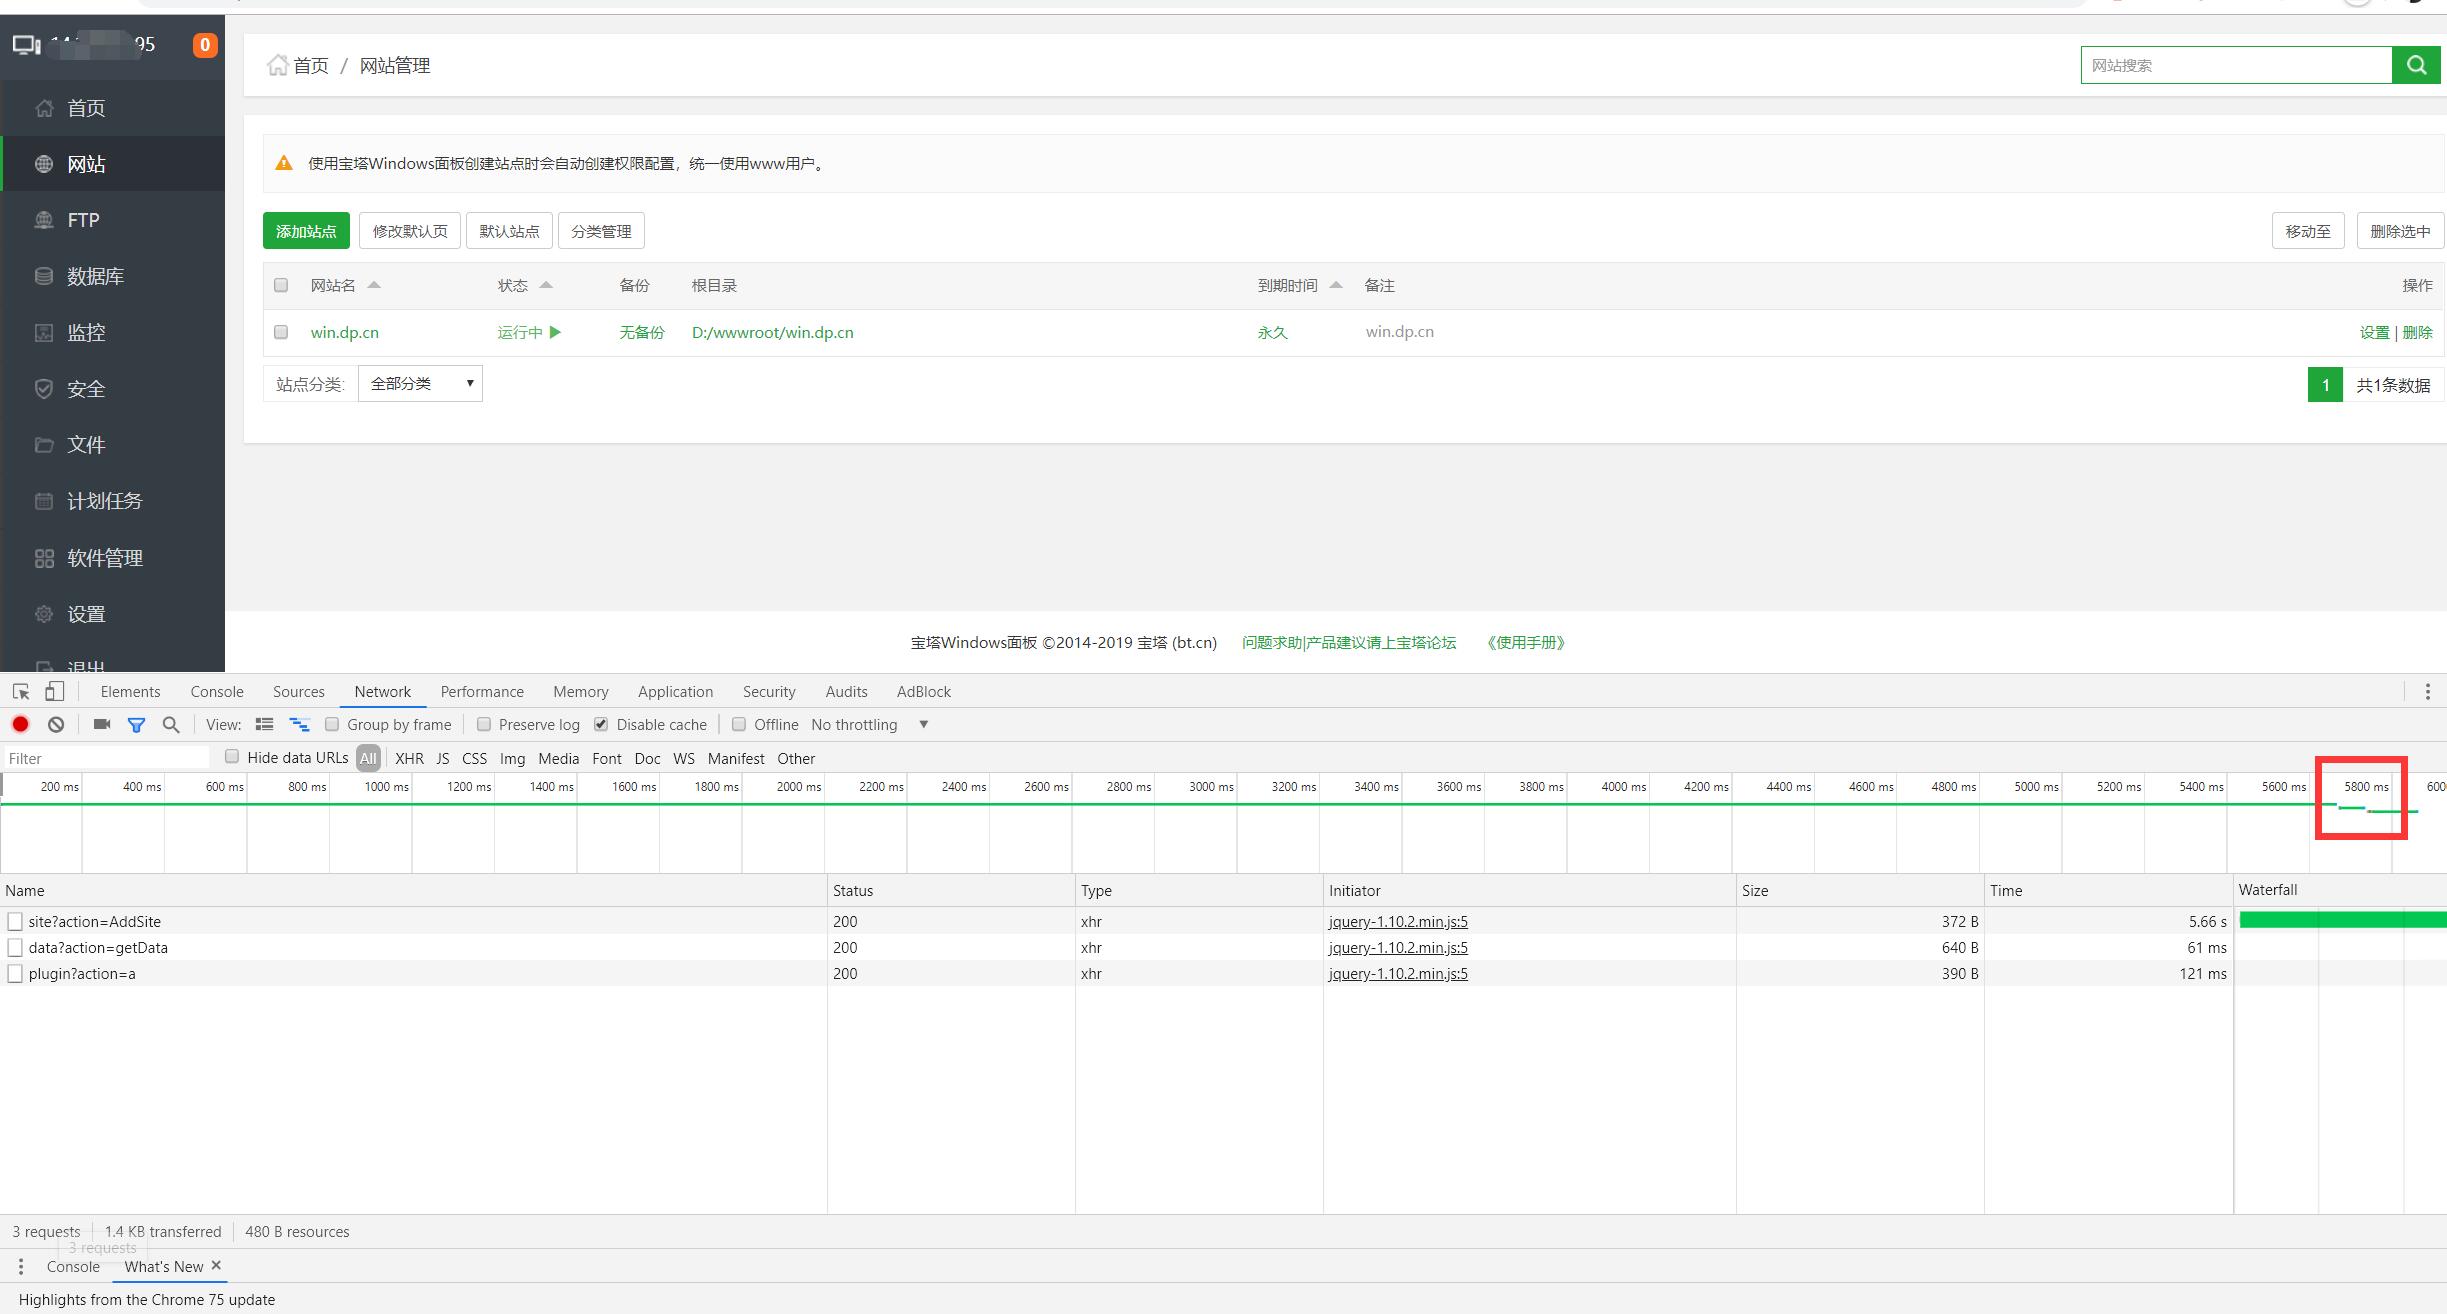Click the 修改默认页 button

point(410,231)
